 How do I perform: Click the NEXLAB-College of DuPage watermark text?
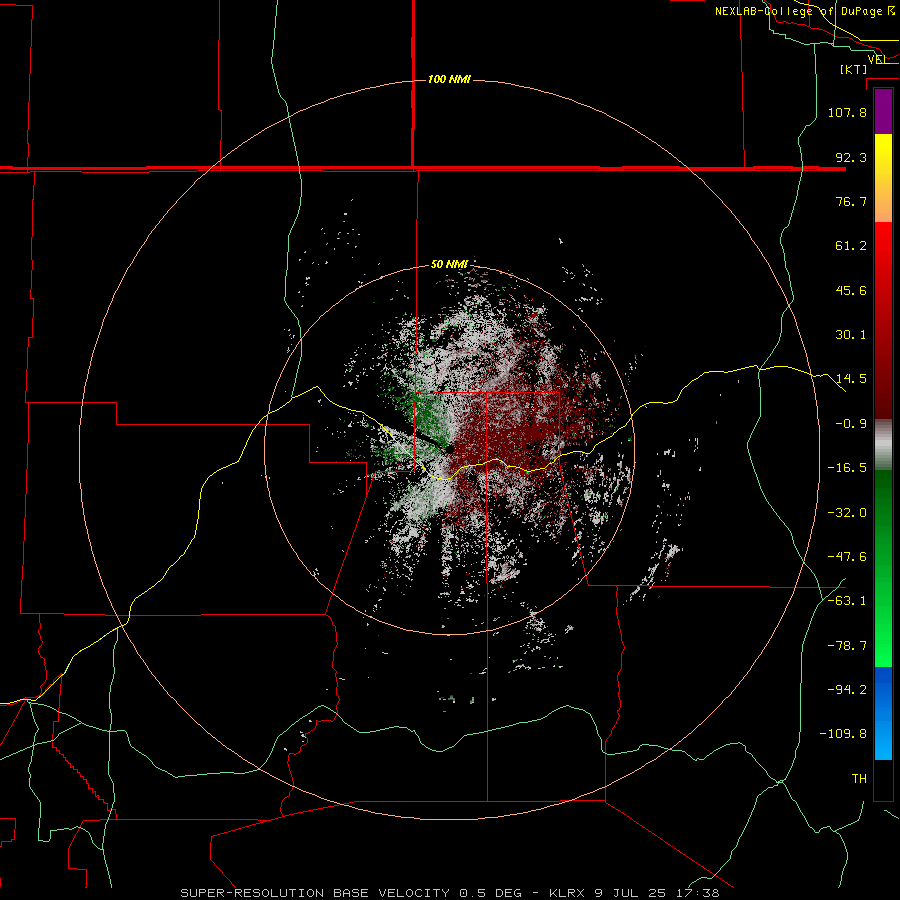tap(805, 11)
